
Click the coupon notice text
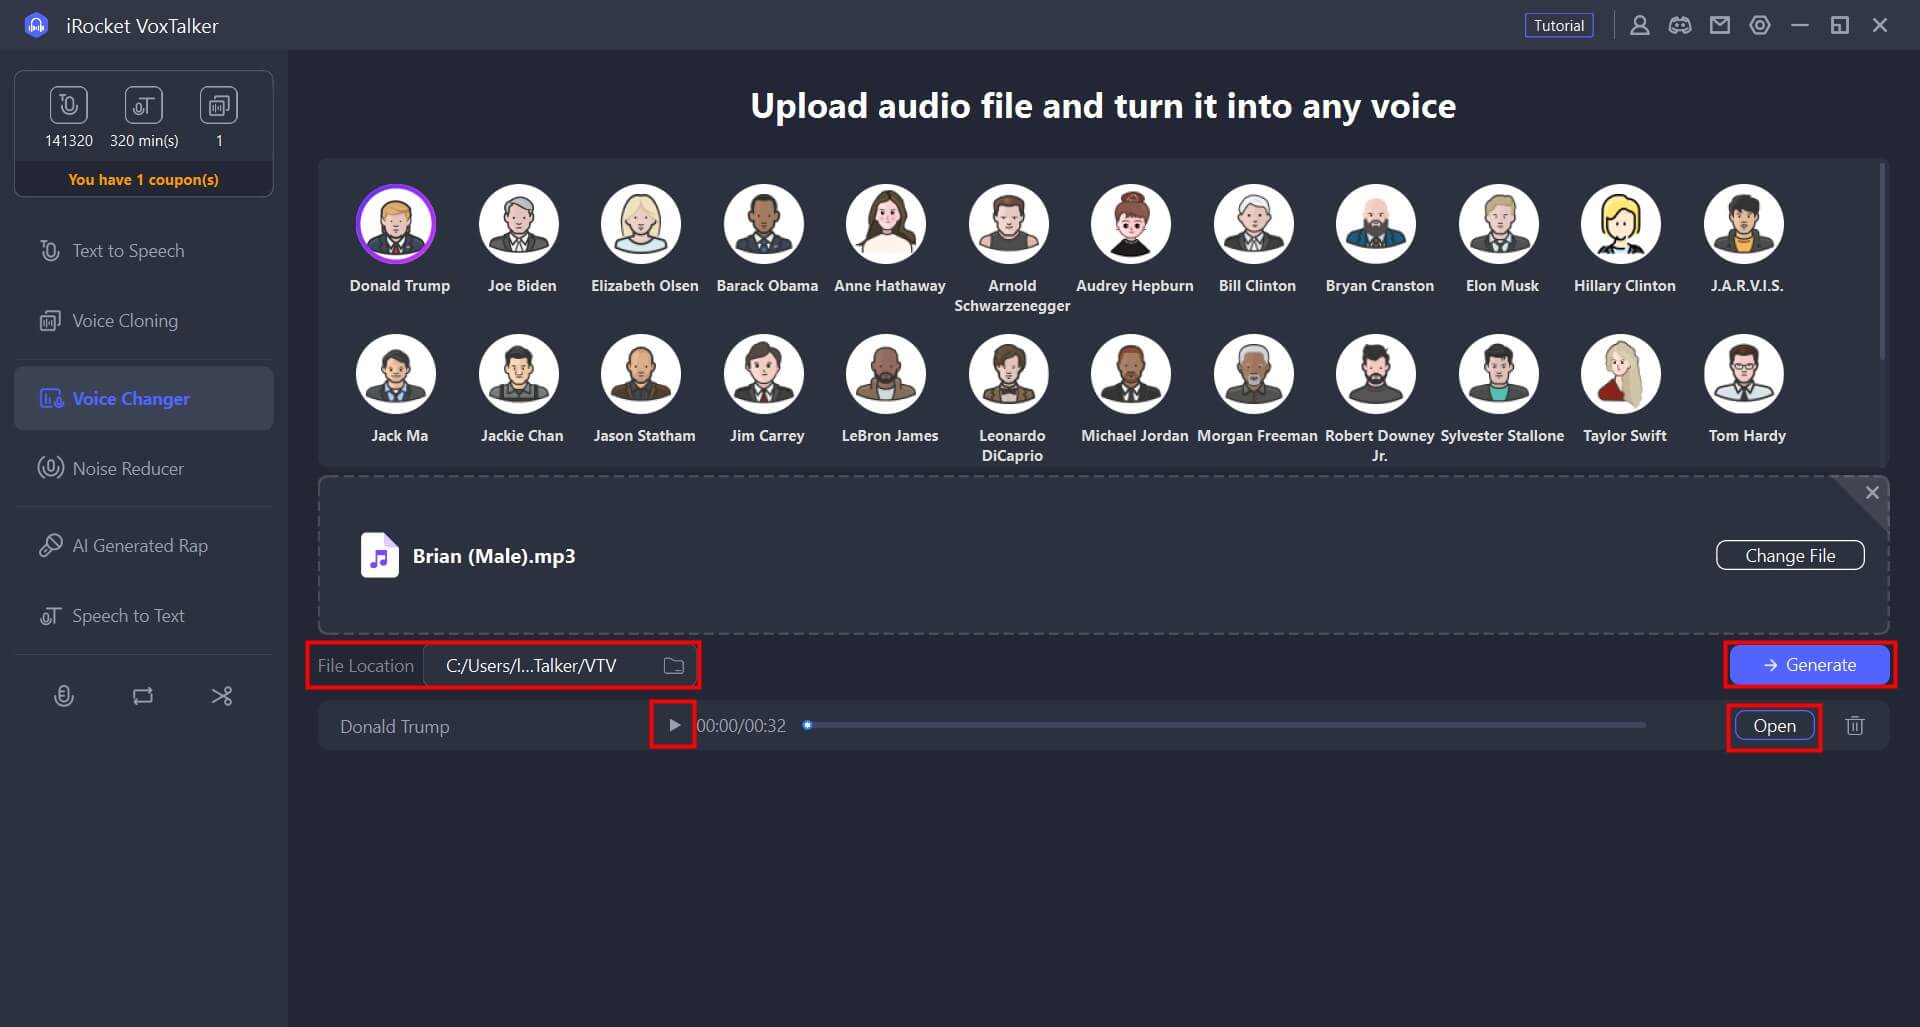[x=143, y=180]
